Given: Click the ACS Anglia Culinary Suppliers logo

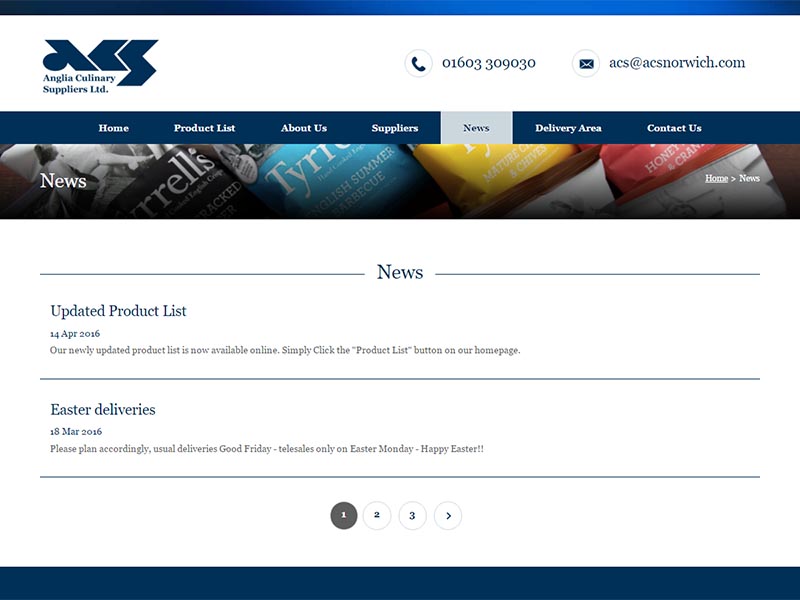Looking at the screenshot, I should tap(100, 67).
